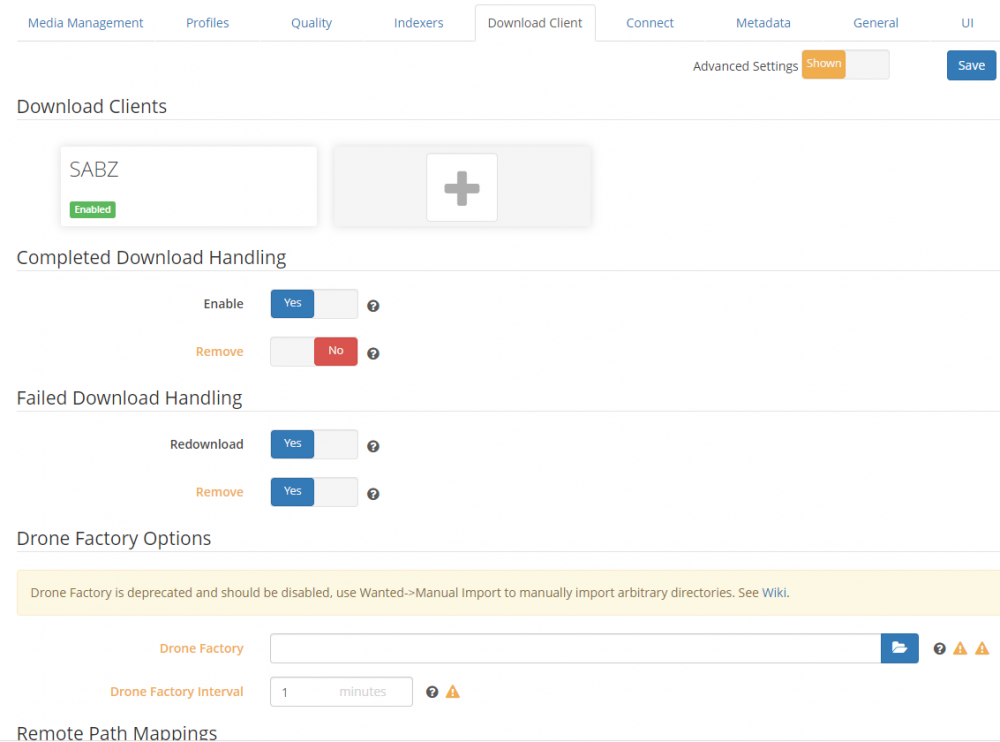Select the Download Client tab

[535, 23]
